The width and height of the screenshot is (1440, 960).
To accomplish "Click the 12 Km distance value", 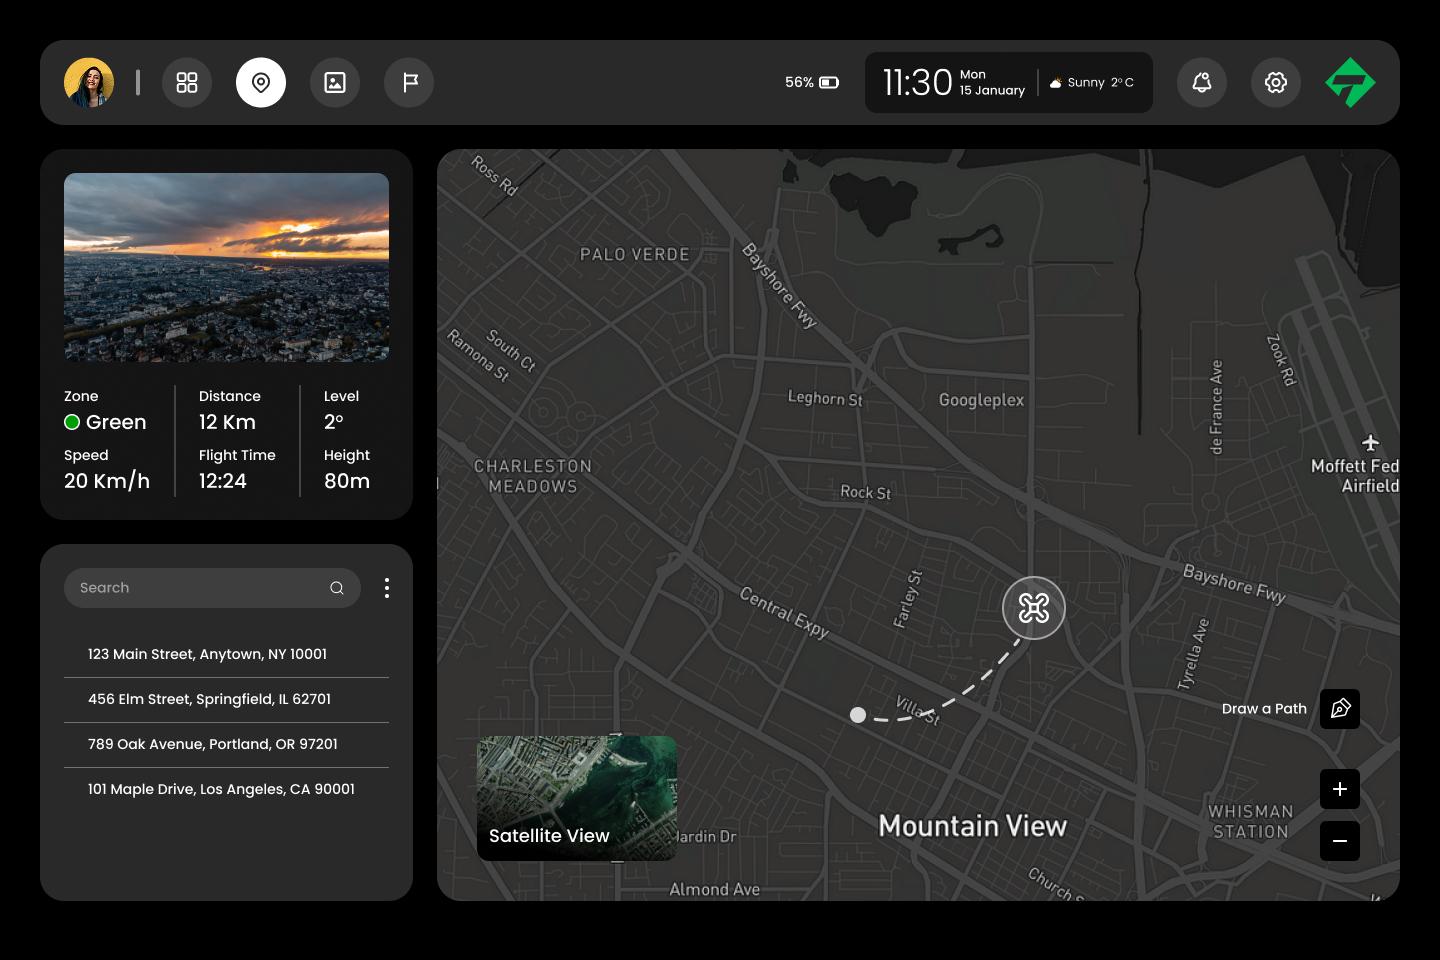I will tap(227, 422).
